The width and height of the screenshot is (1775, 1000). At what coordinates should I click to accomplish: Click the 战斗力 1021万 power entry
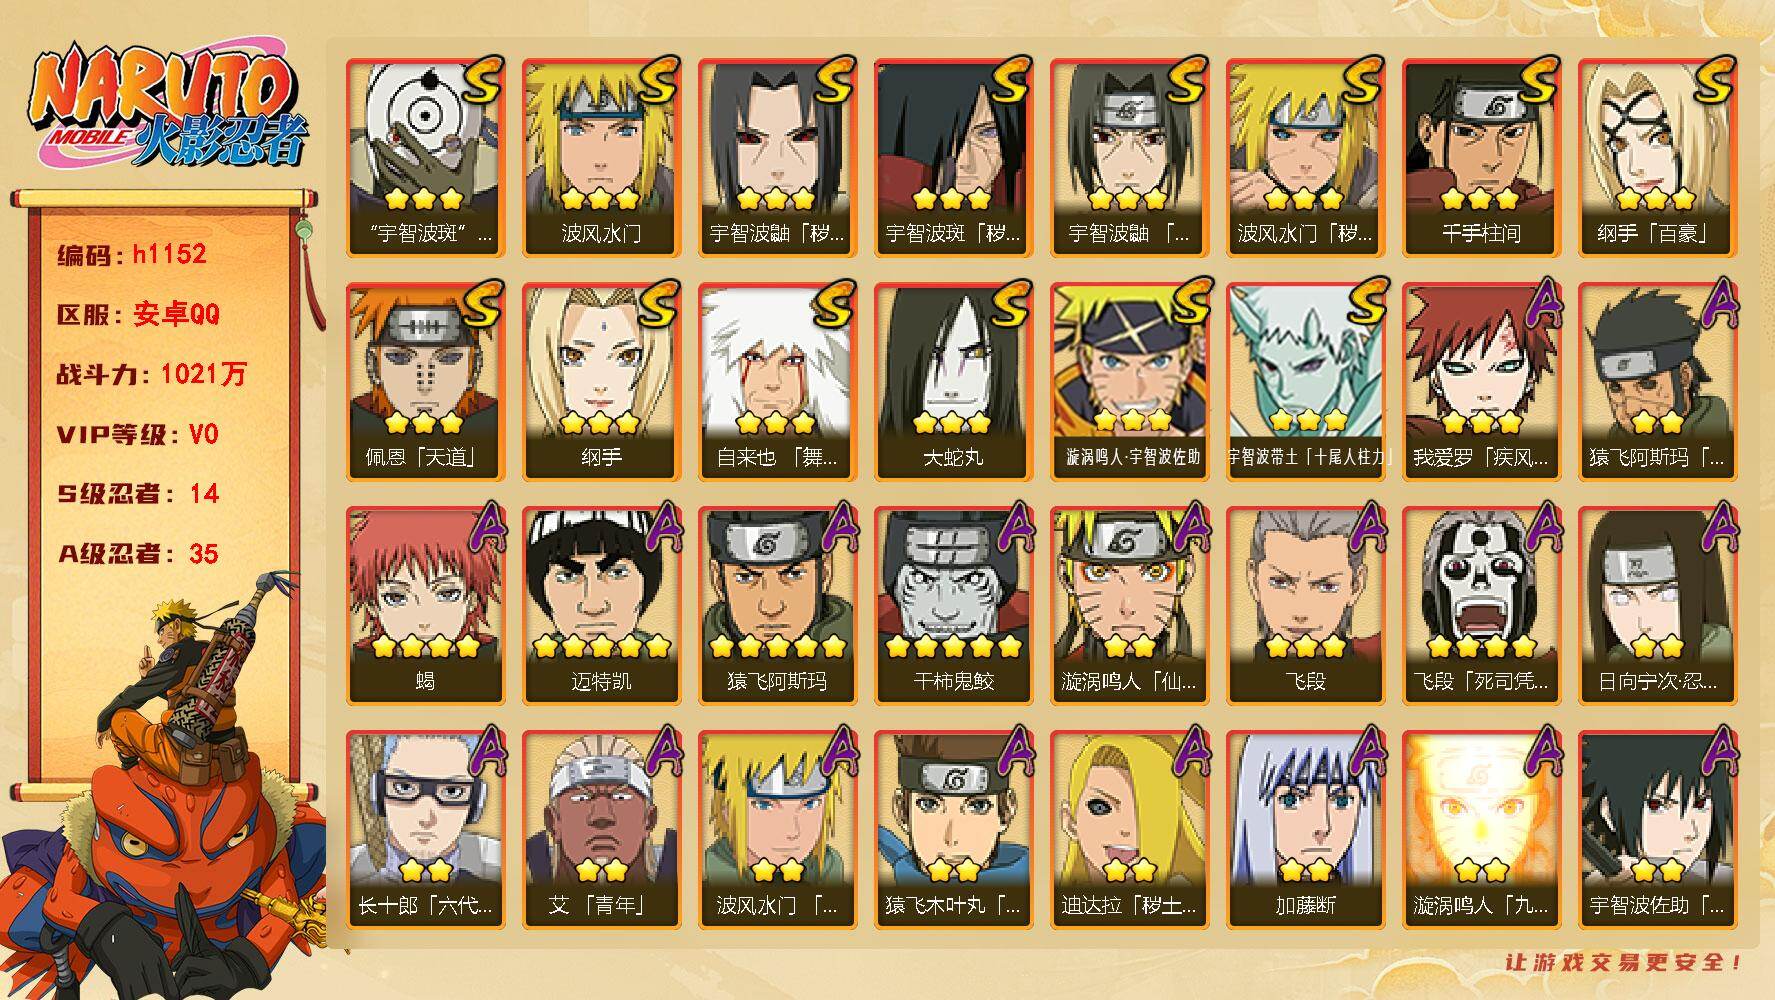click(x=151, y=374)
